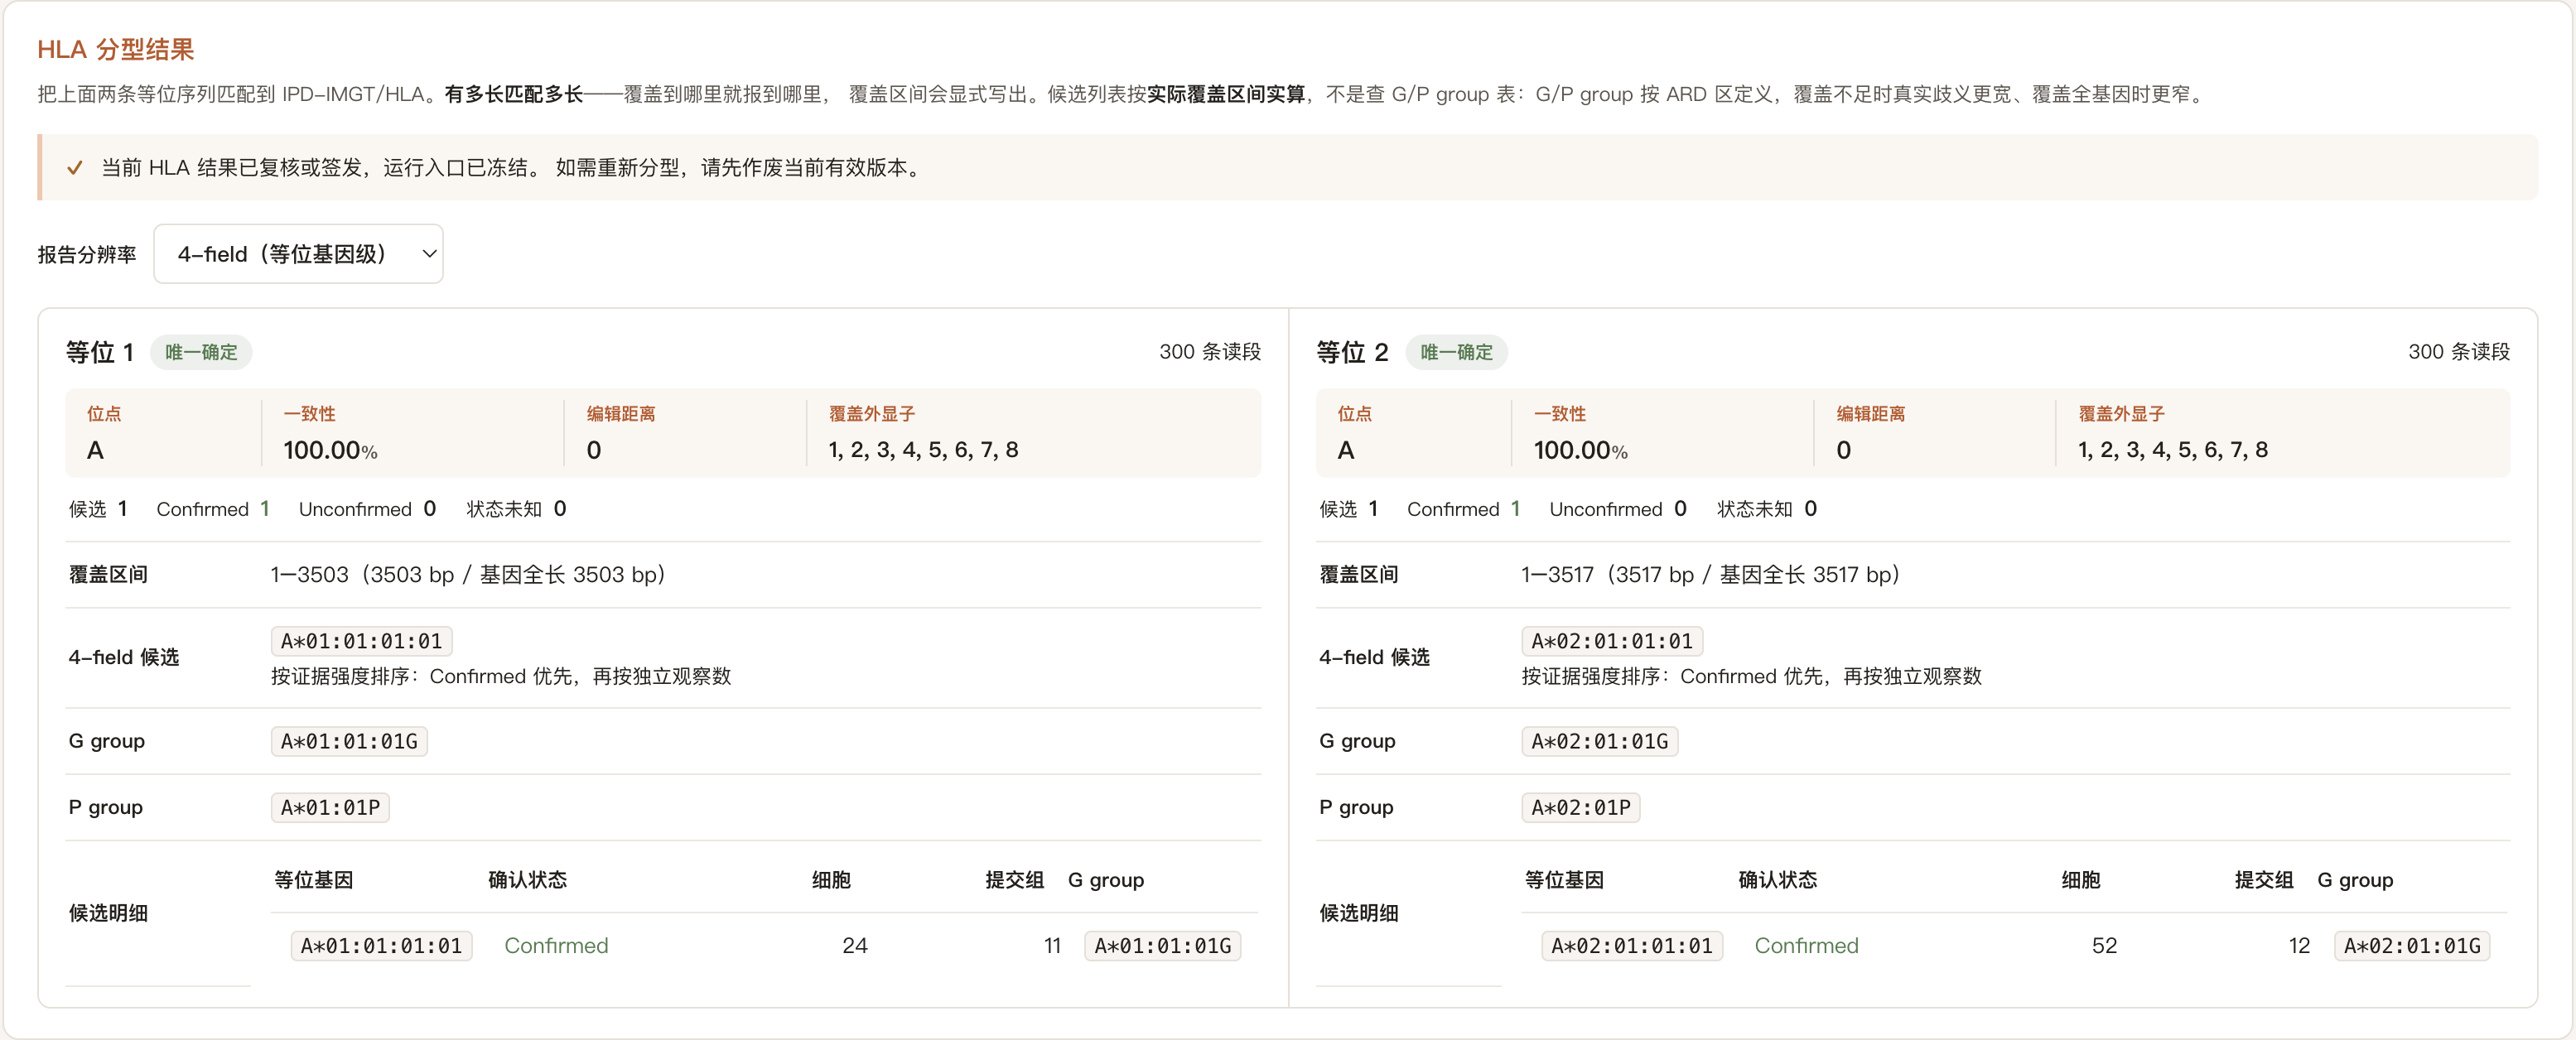
Task: Click Confirmed status in A*01:01:01:01 row
Action: 556,946
